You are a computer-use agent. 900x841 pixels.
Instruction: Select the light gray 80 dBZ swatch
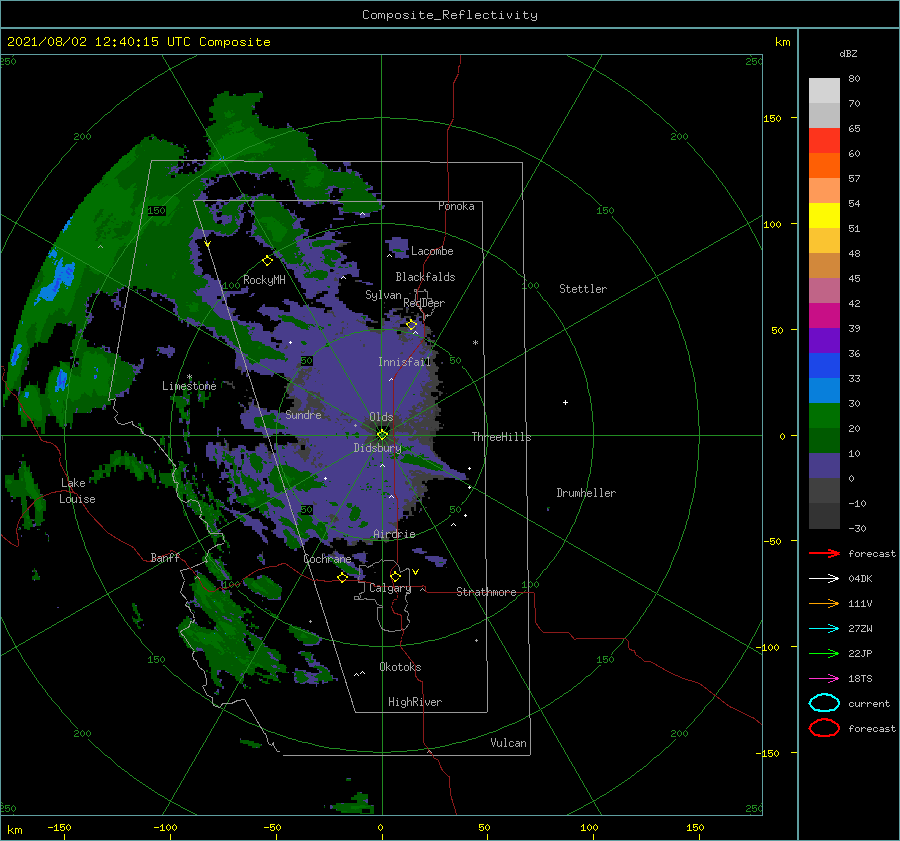(x=824, y=90)
